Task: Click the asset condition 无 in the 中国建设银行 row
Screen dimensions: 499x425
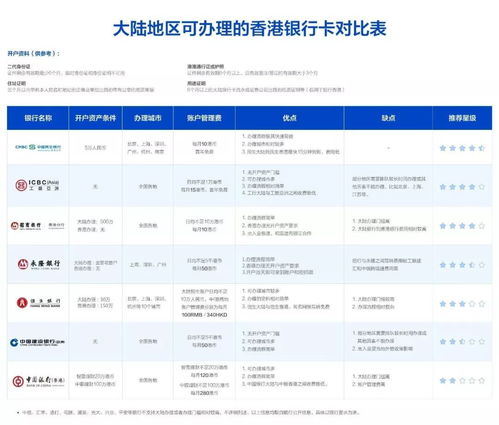Action: coord(95,341)
